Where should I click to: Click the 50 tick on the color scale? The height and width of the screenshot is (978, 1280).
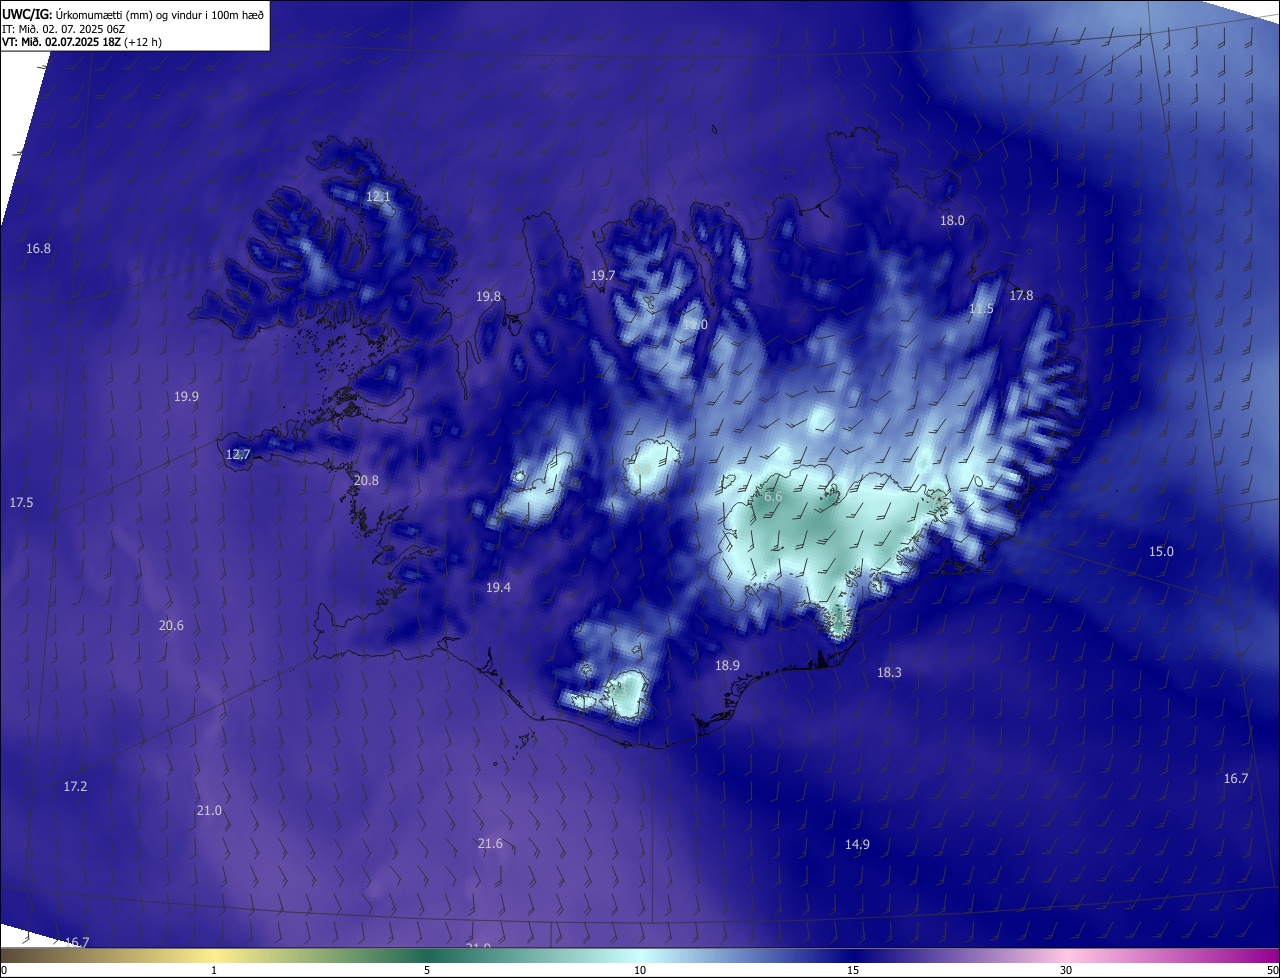[1272, 970]
